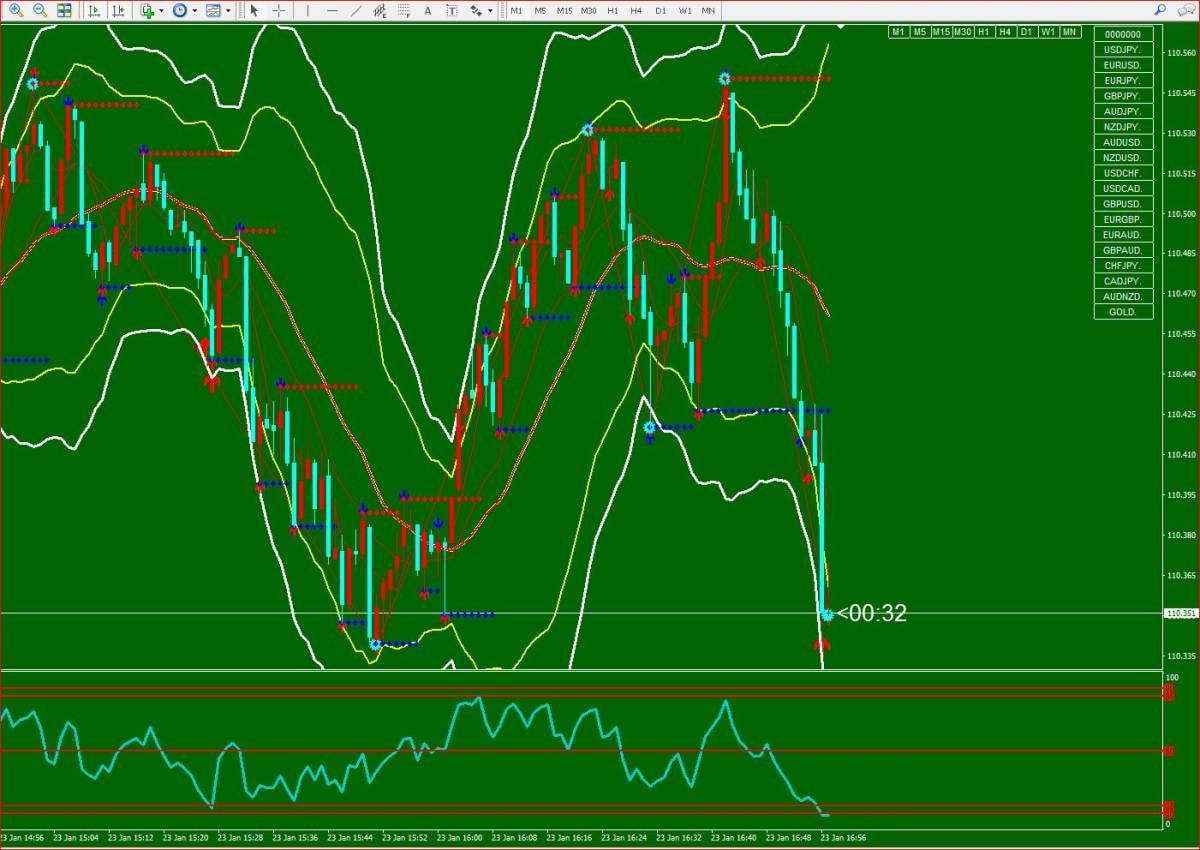This screenshot has width=1200, height=850.
Task: Switch to M5 timeframe in the toolbar
Action: click(x=540, y=10)
